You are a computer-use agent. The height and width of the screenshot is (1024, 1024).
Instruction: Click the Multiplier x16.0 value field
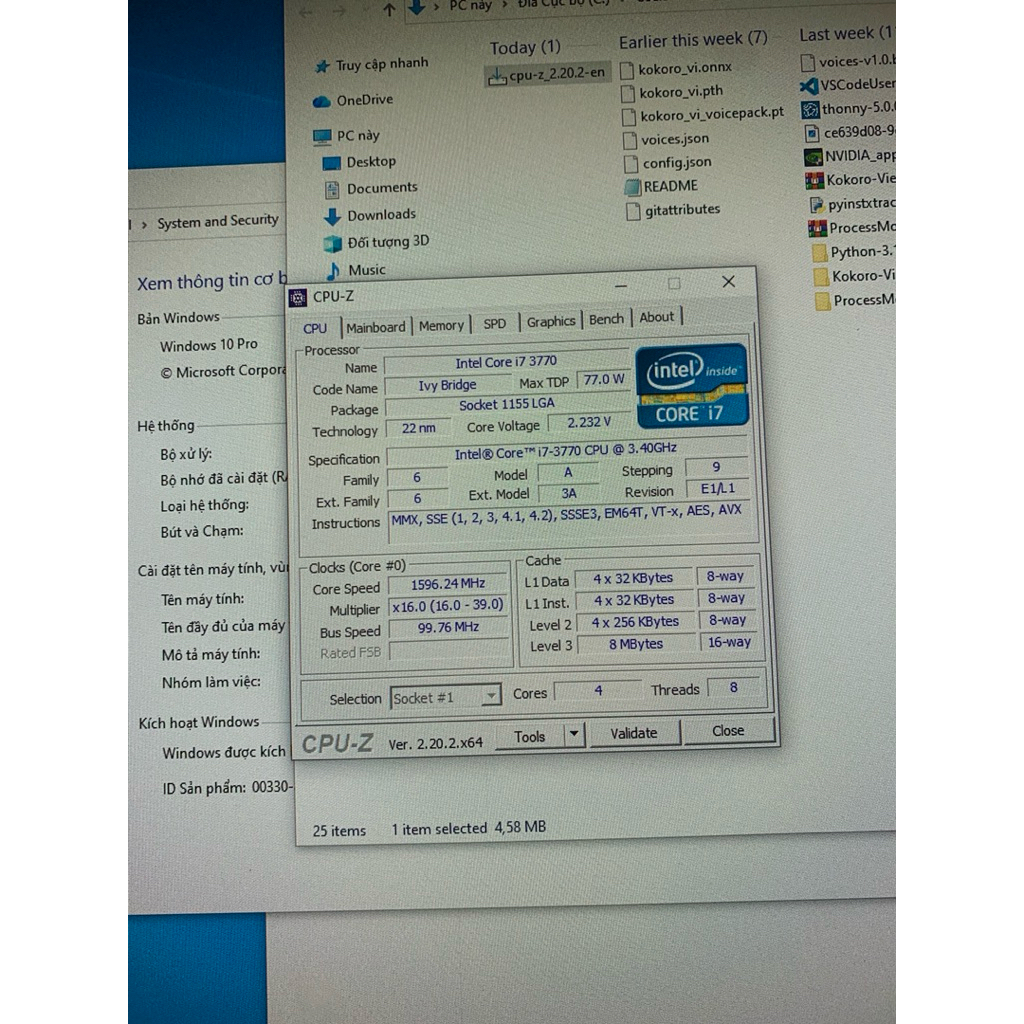click(448, 605)
